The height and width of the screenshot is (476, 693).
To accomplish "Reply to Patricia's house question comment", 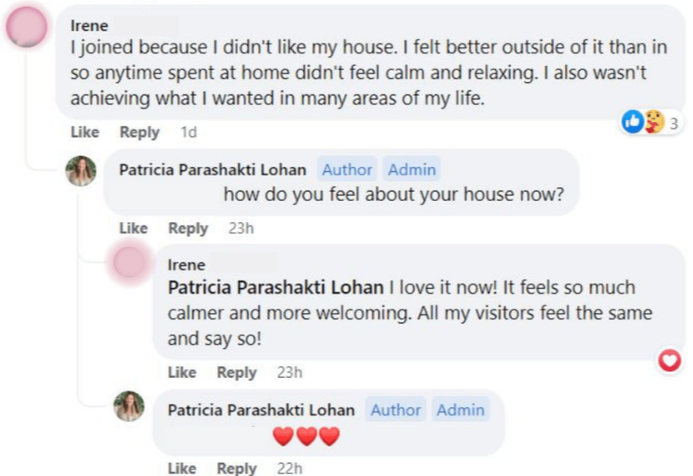I will click(188, 228).
